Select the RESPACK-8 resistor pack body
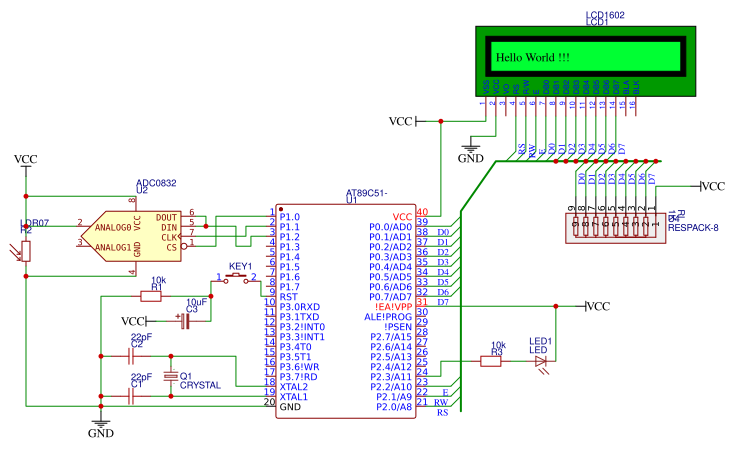This screenshot has height=450, width=736. coord(615,229)
